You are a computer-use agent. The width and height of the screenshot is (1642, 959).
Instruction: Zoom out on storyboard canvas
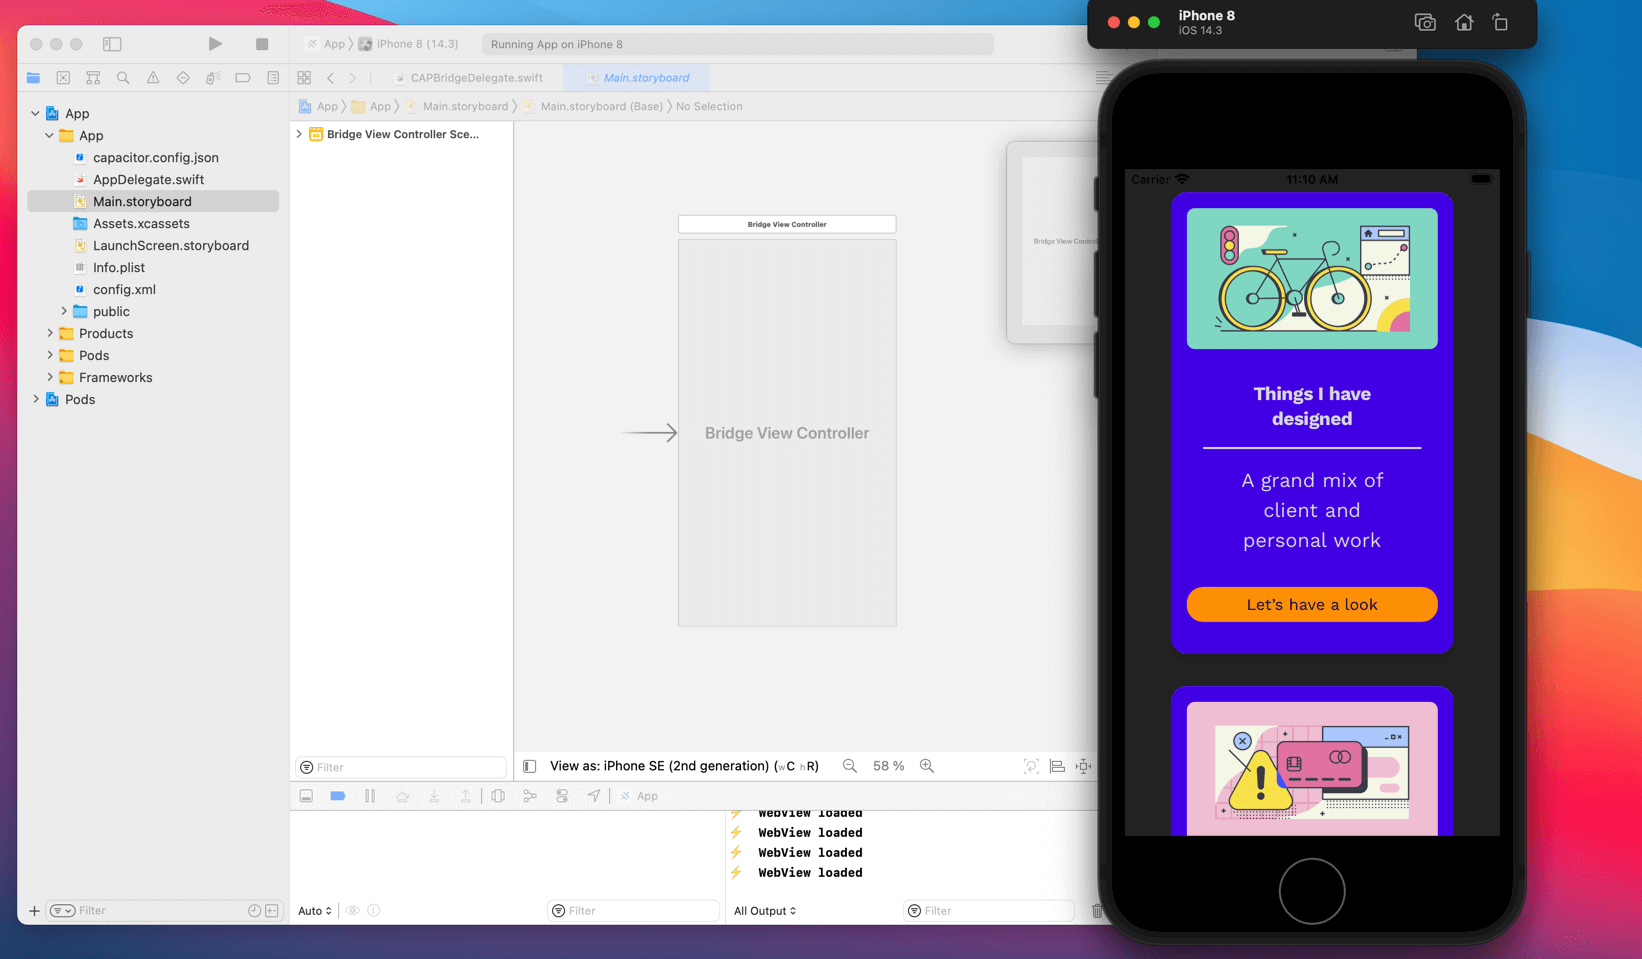pos(850,766)
